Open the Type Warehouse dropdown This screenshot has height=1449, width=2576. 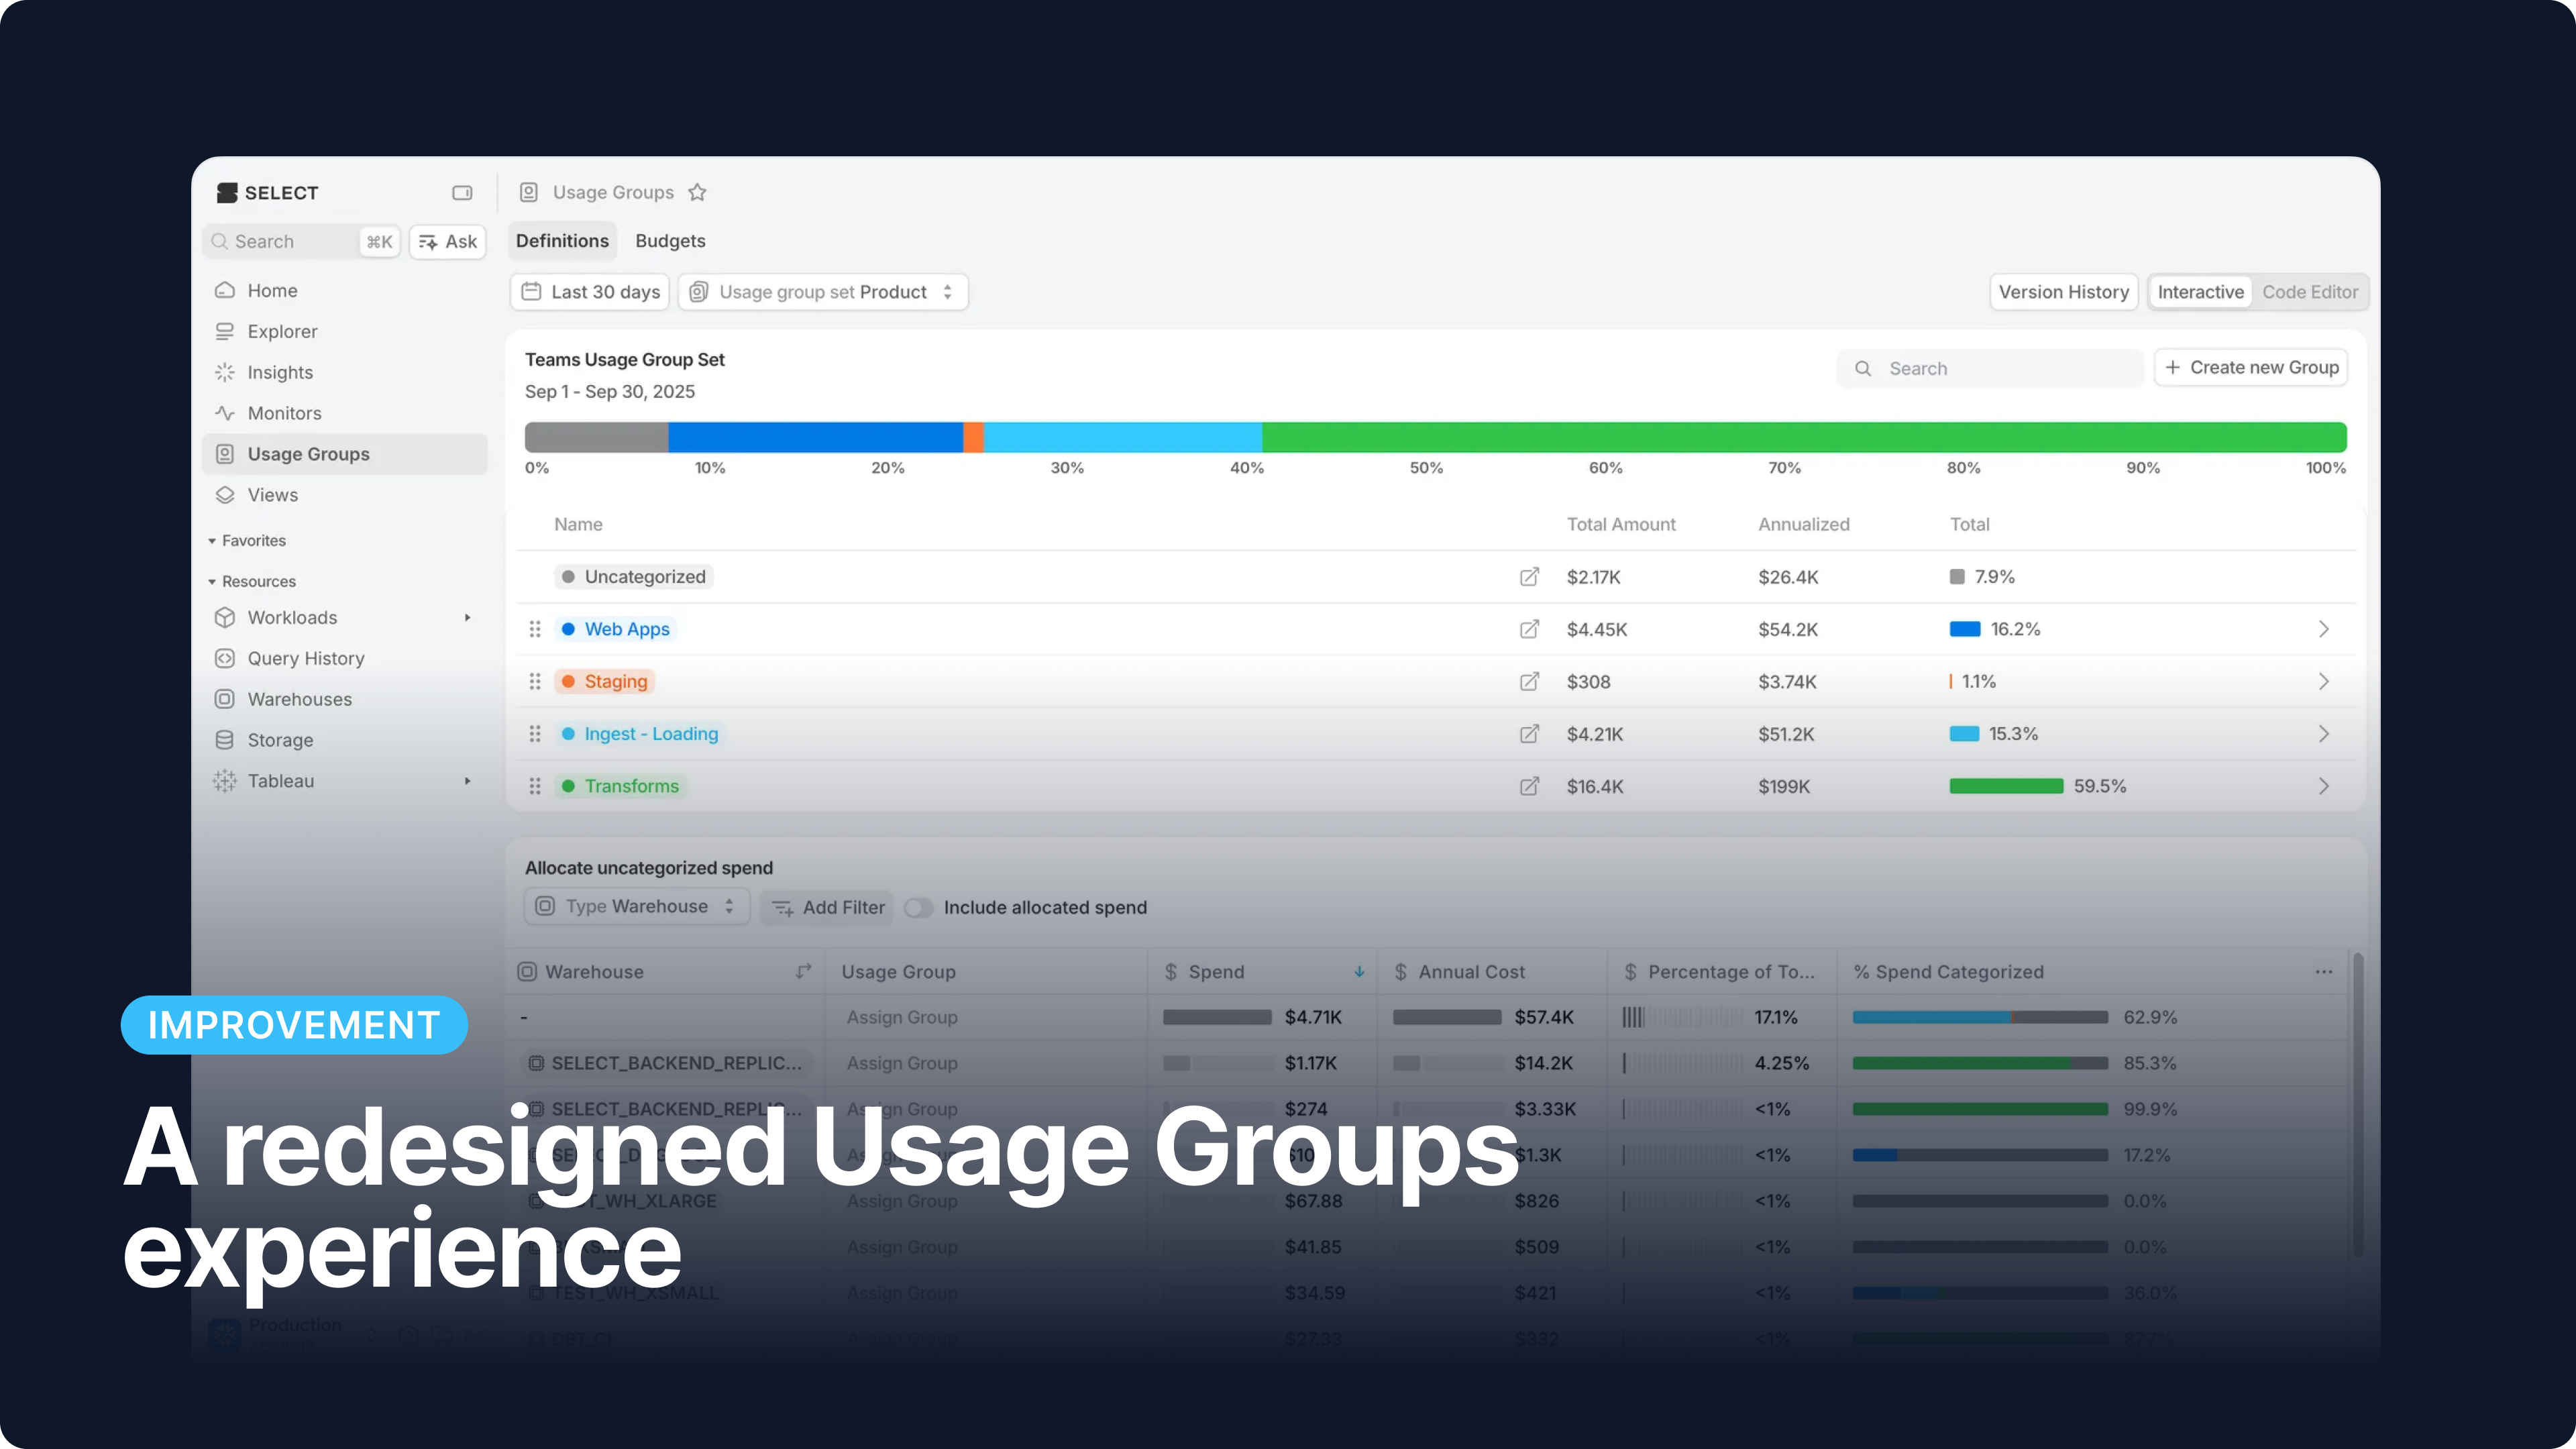point(637,906)
